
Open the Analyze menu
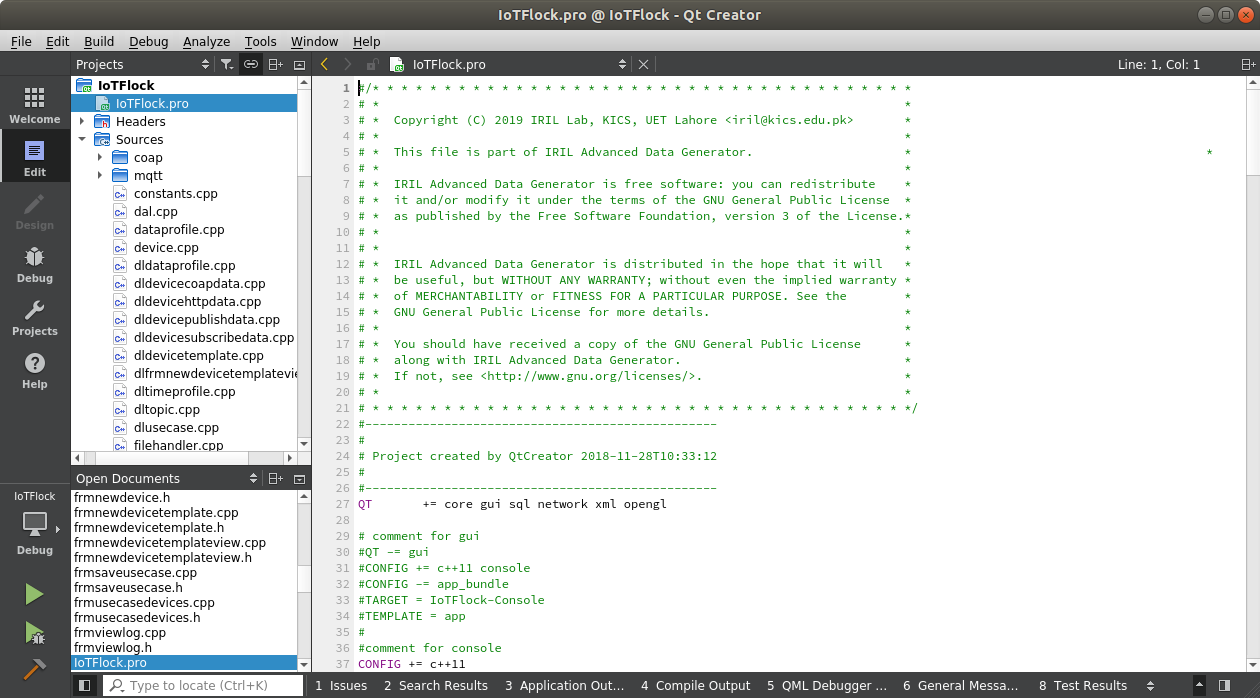pos(207,41)
